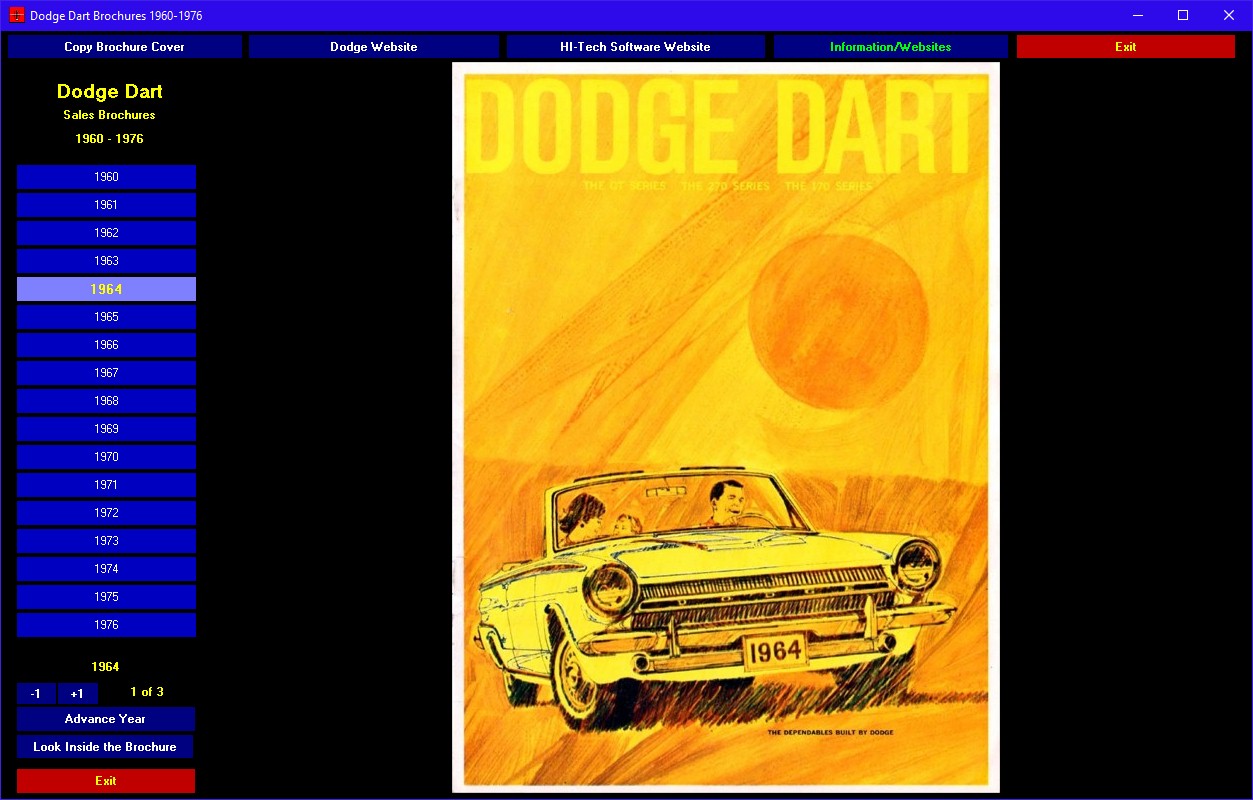The width and height of the screenshot is (1253, 800).
Task: Close the window with X button
Action: coord(1229,15)
